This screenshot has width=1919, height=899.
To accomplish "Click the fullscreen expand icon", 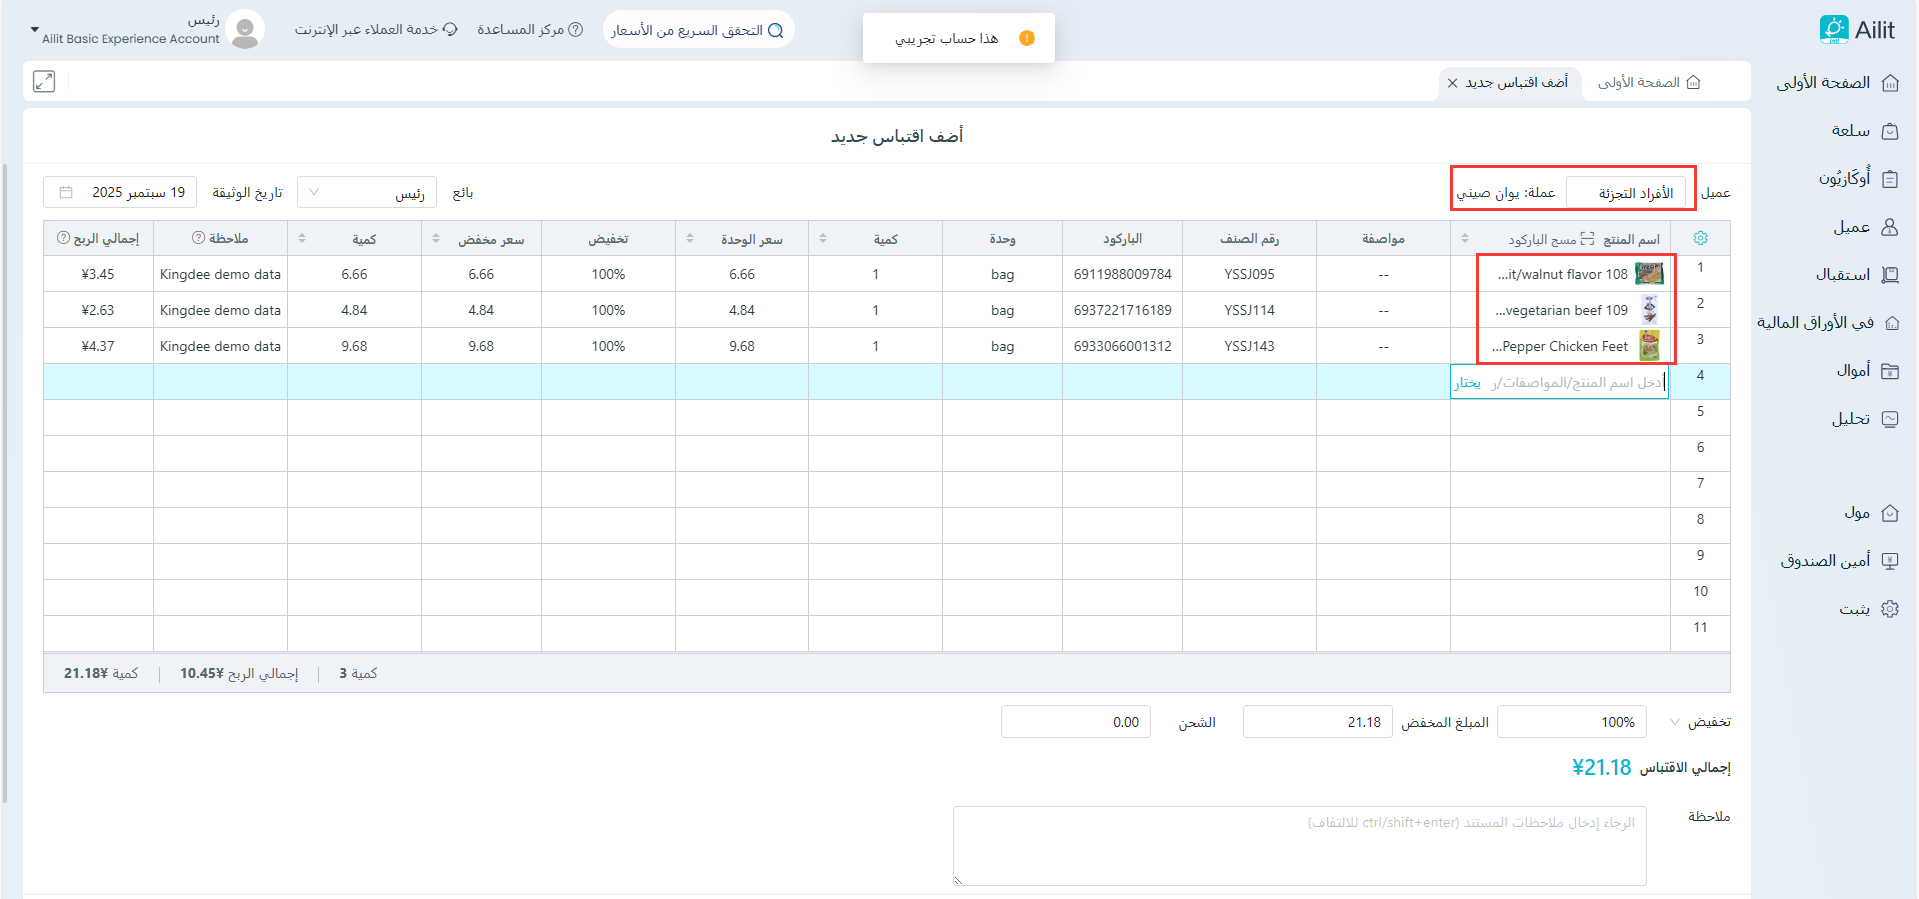I will tap(44, 82).
